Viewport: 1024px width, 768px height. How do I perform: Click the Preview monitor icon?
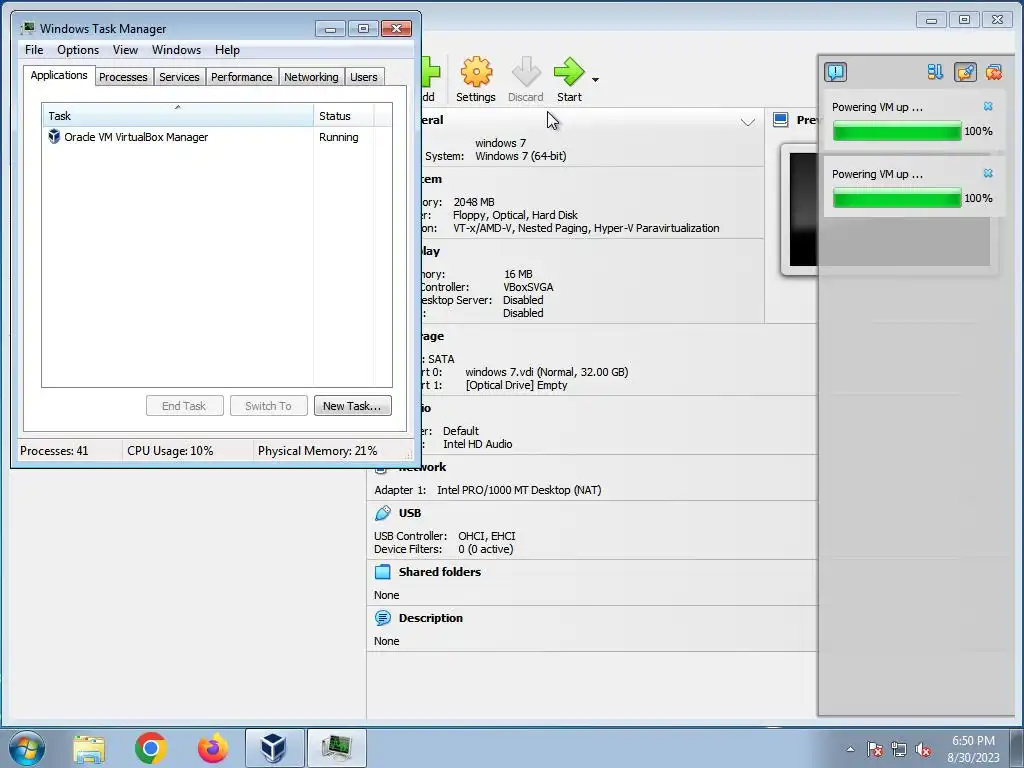coord(780,120)
